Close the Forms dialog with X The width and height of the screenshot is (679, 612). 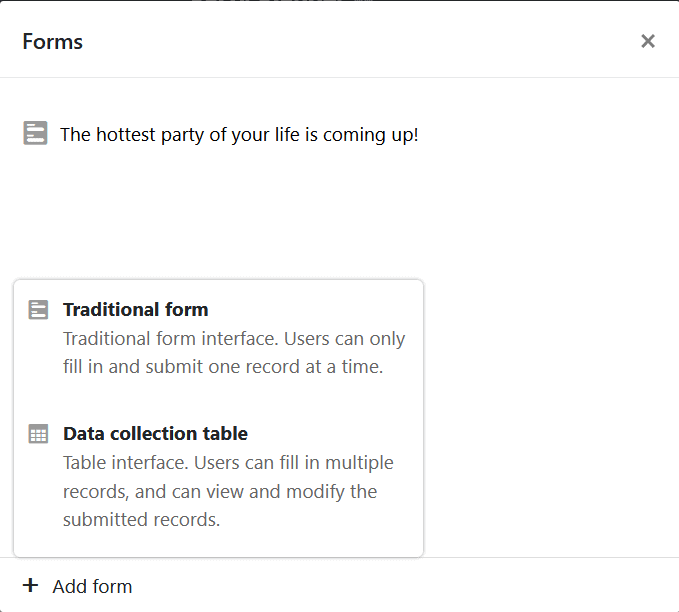coord(648,41)
